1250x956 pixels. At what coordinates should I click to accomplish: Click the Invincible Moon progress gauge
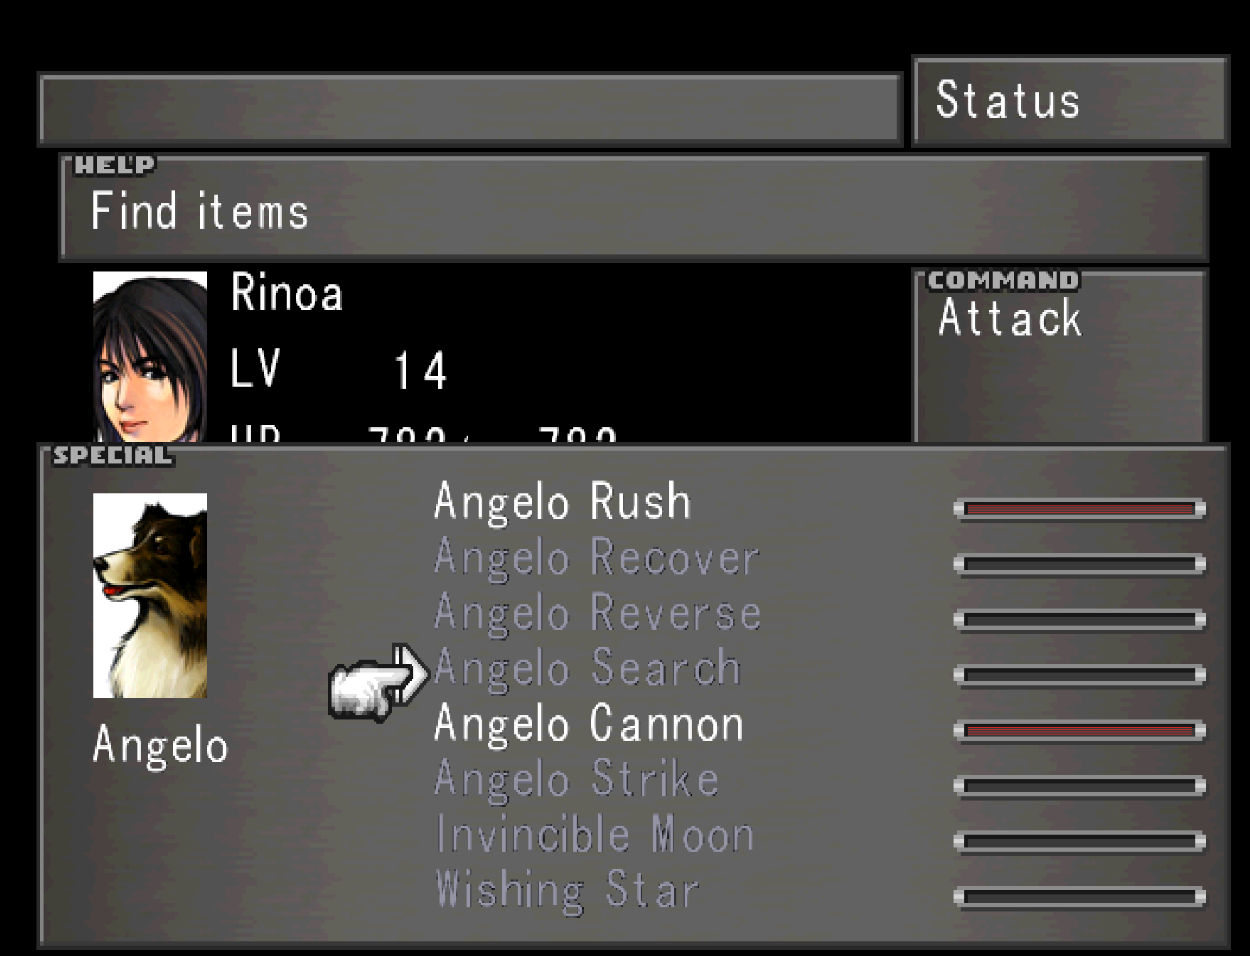[1079, 841]
